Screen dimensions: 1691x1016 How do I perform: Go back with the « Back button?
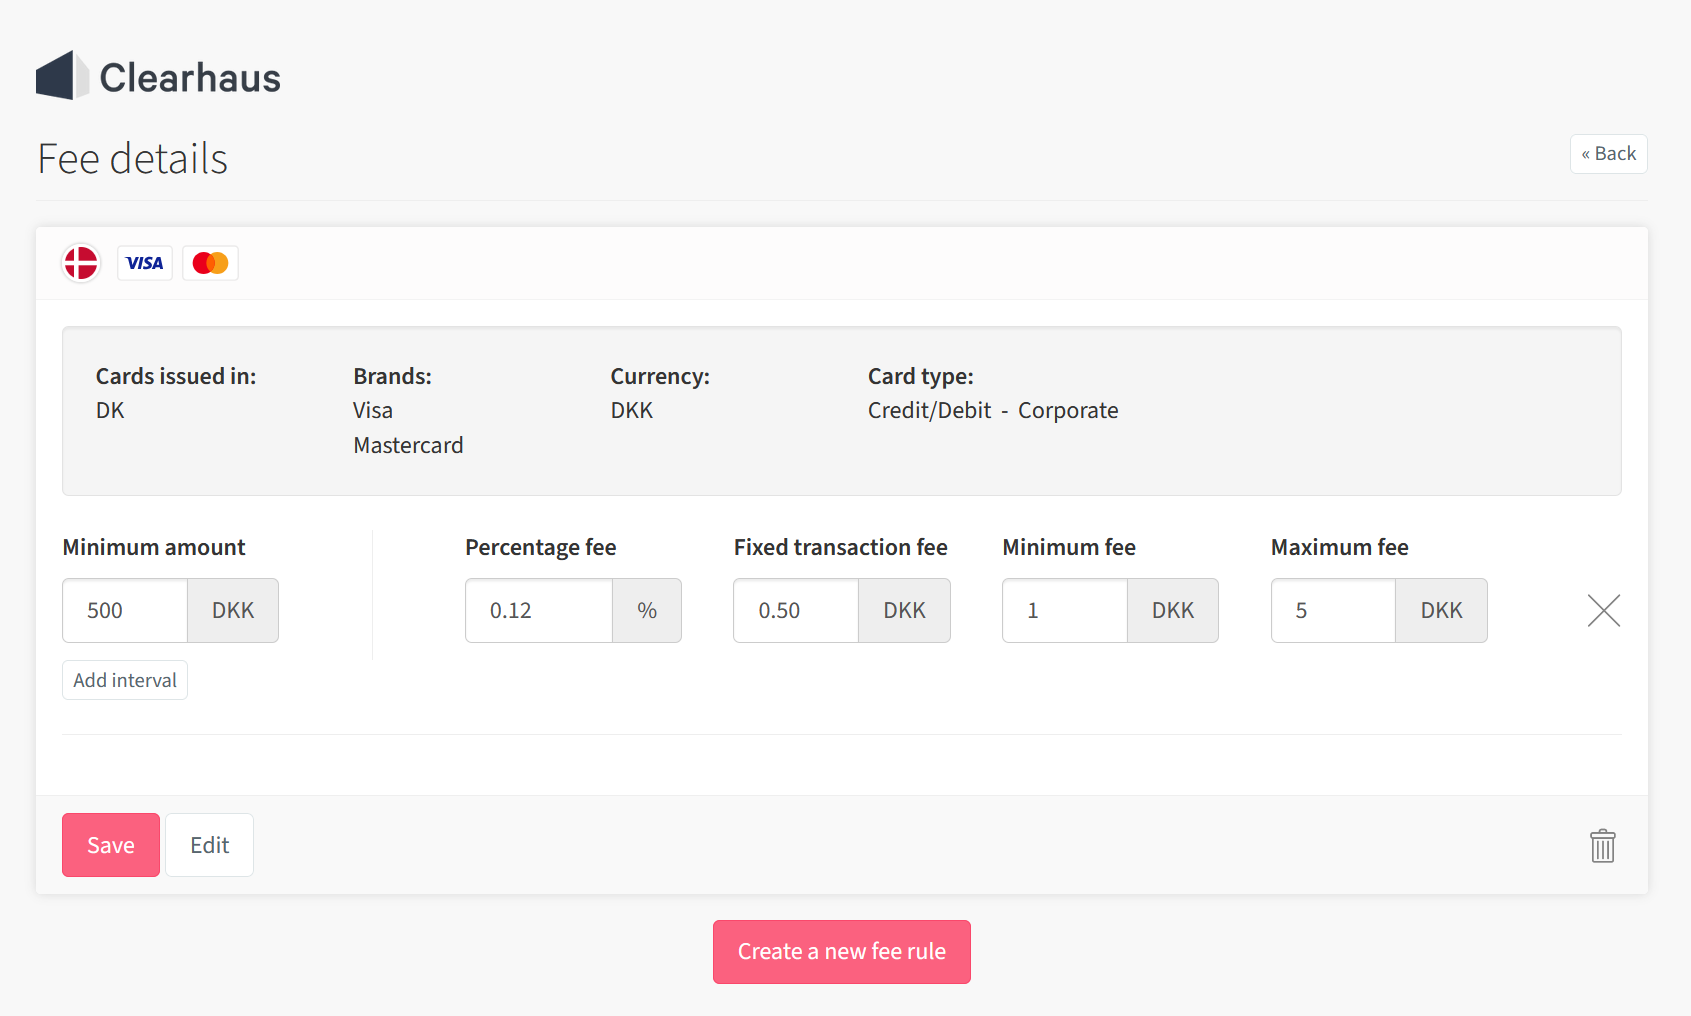[1608, 154]
